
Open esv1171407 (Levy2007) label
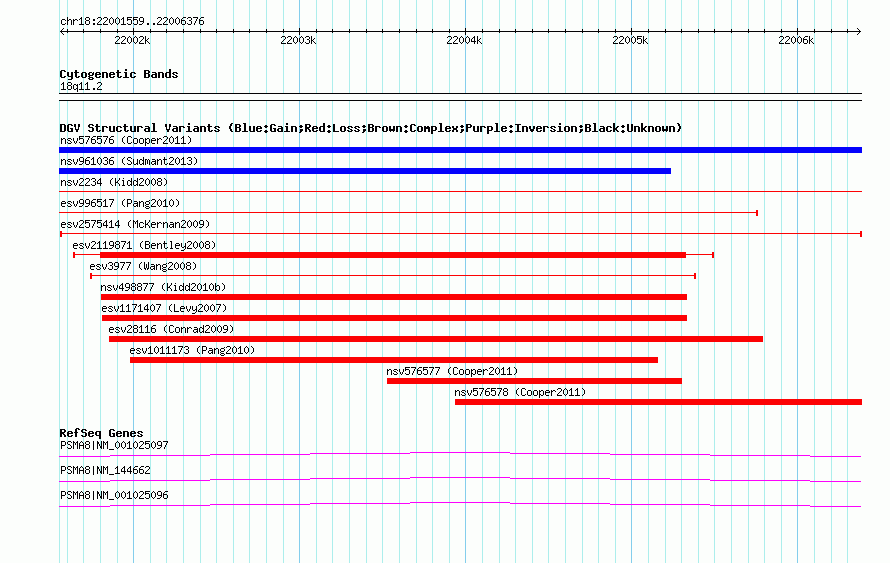click(x=164, y=308)
